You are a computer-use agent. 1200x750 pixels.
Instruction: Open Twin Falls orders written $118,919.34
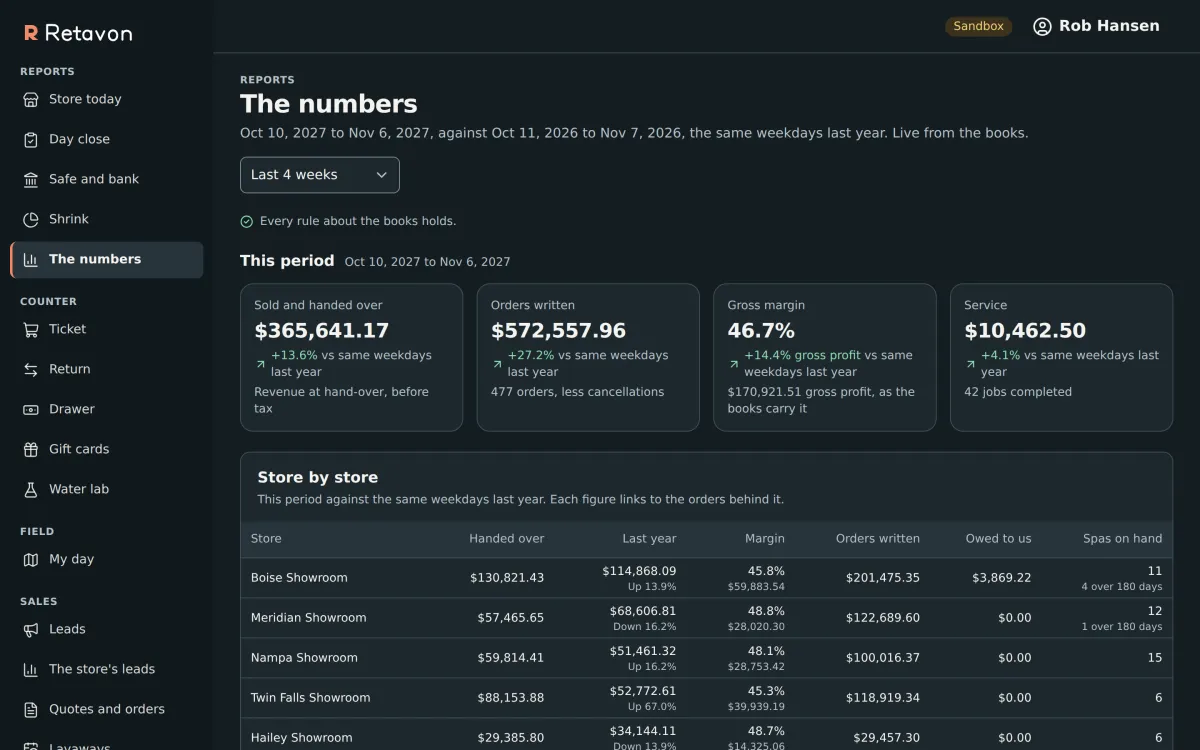pyautogui.click(x=883, y=698)
